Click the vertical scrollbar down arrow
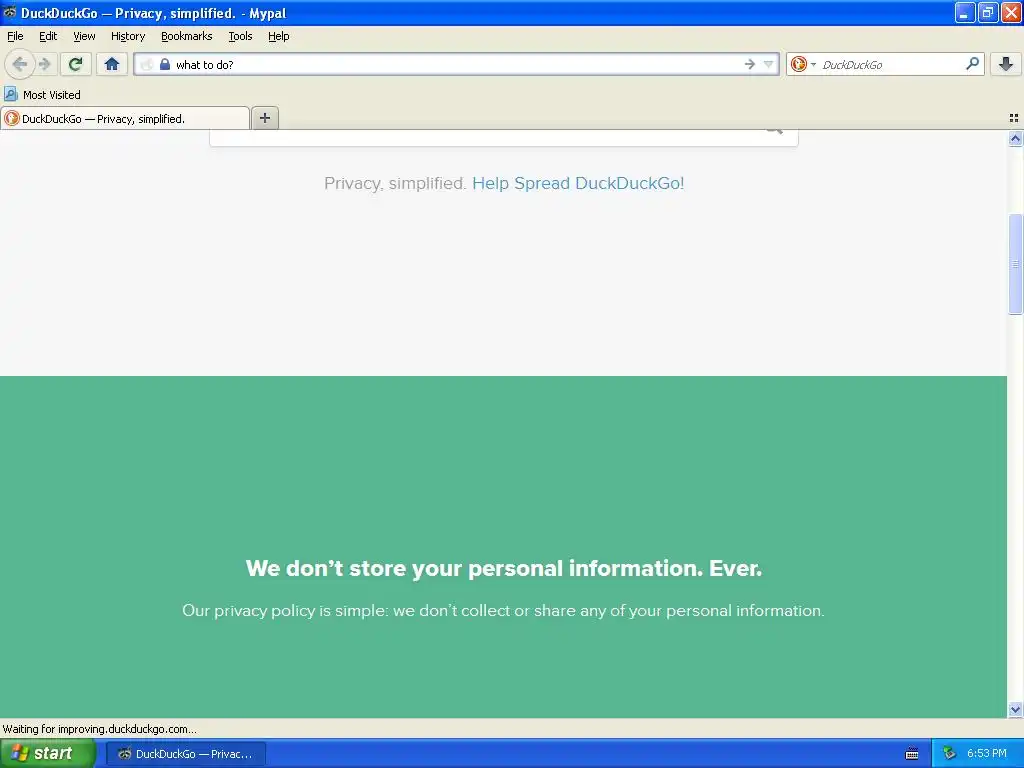1024x768 pixels. tap(1015, 709)
